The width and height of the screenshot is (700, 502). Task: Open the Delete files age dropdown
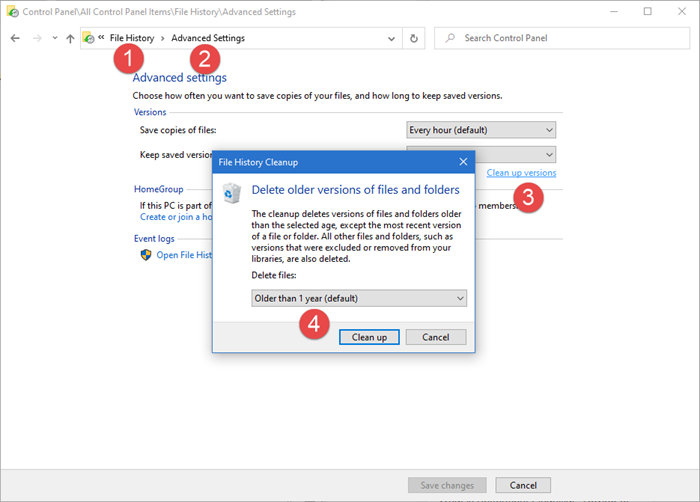click(x=359, y=298)
